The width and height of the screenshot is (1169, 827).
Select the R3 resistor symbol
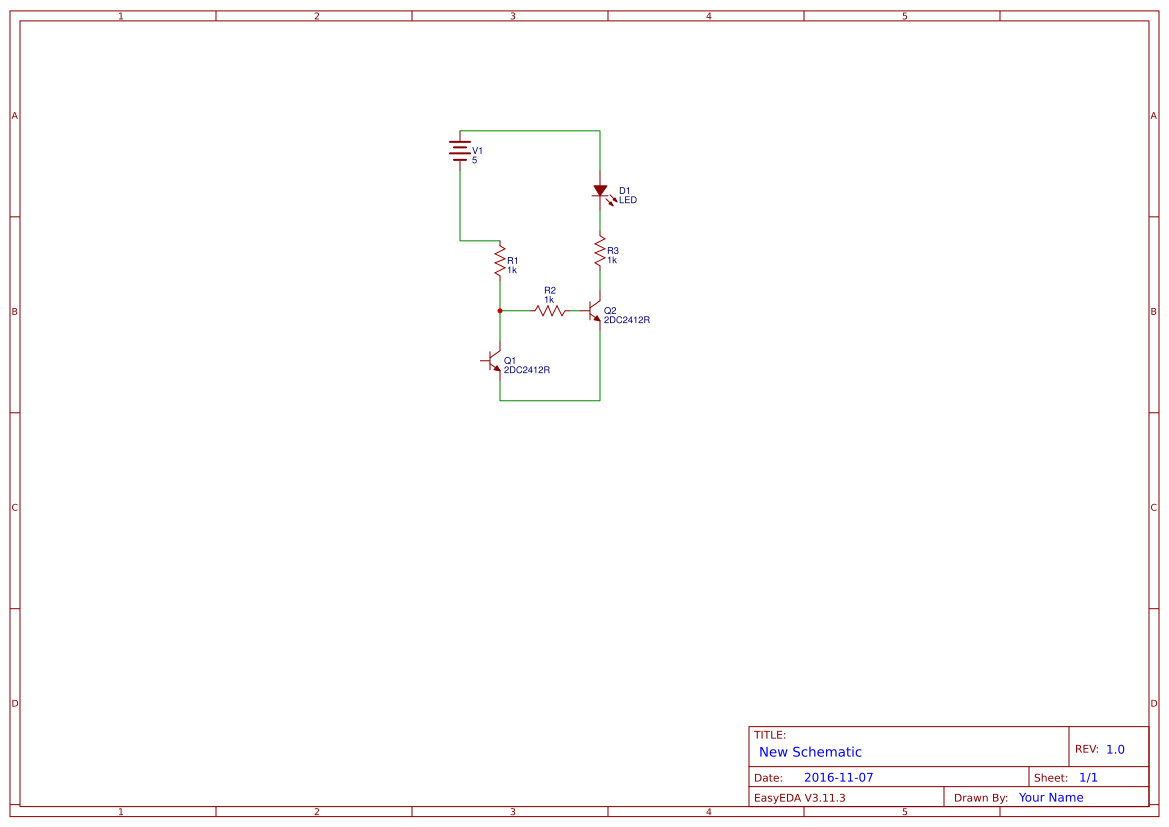click(599, 251)
